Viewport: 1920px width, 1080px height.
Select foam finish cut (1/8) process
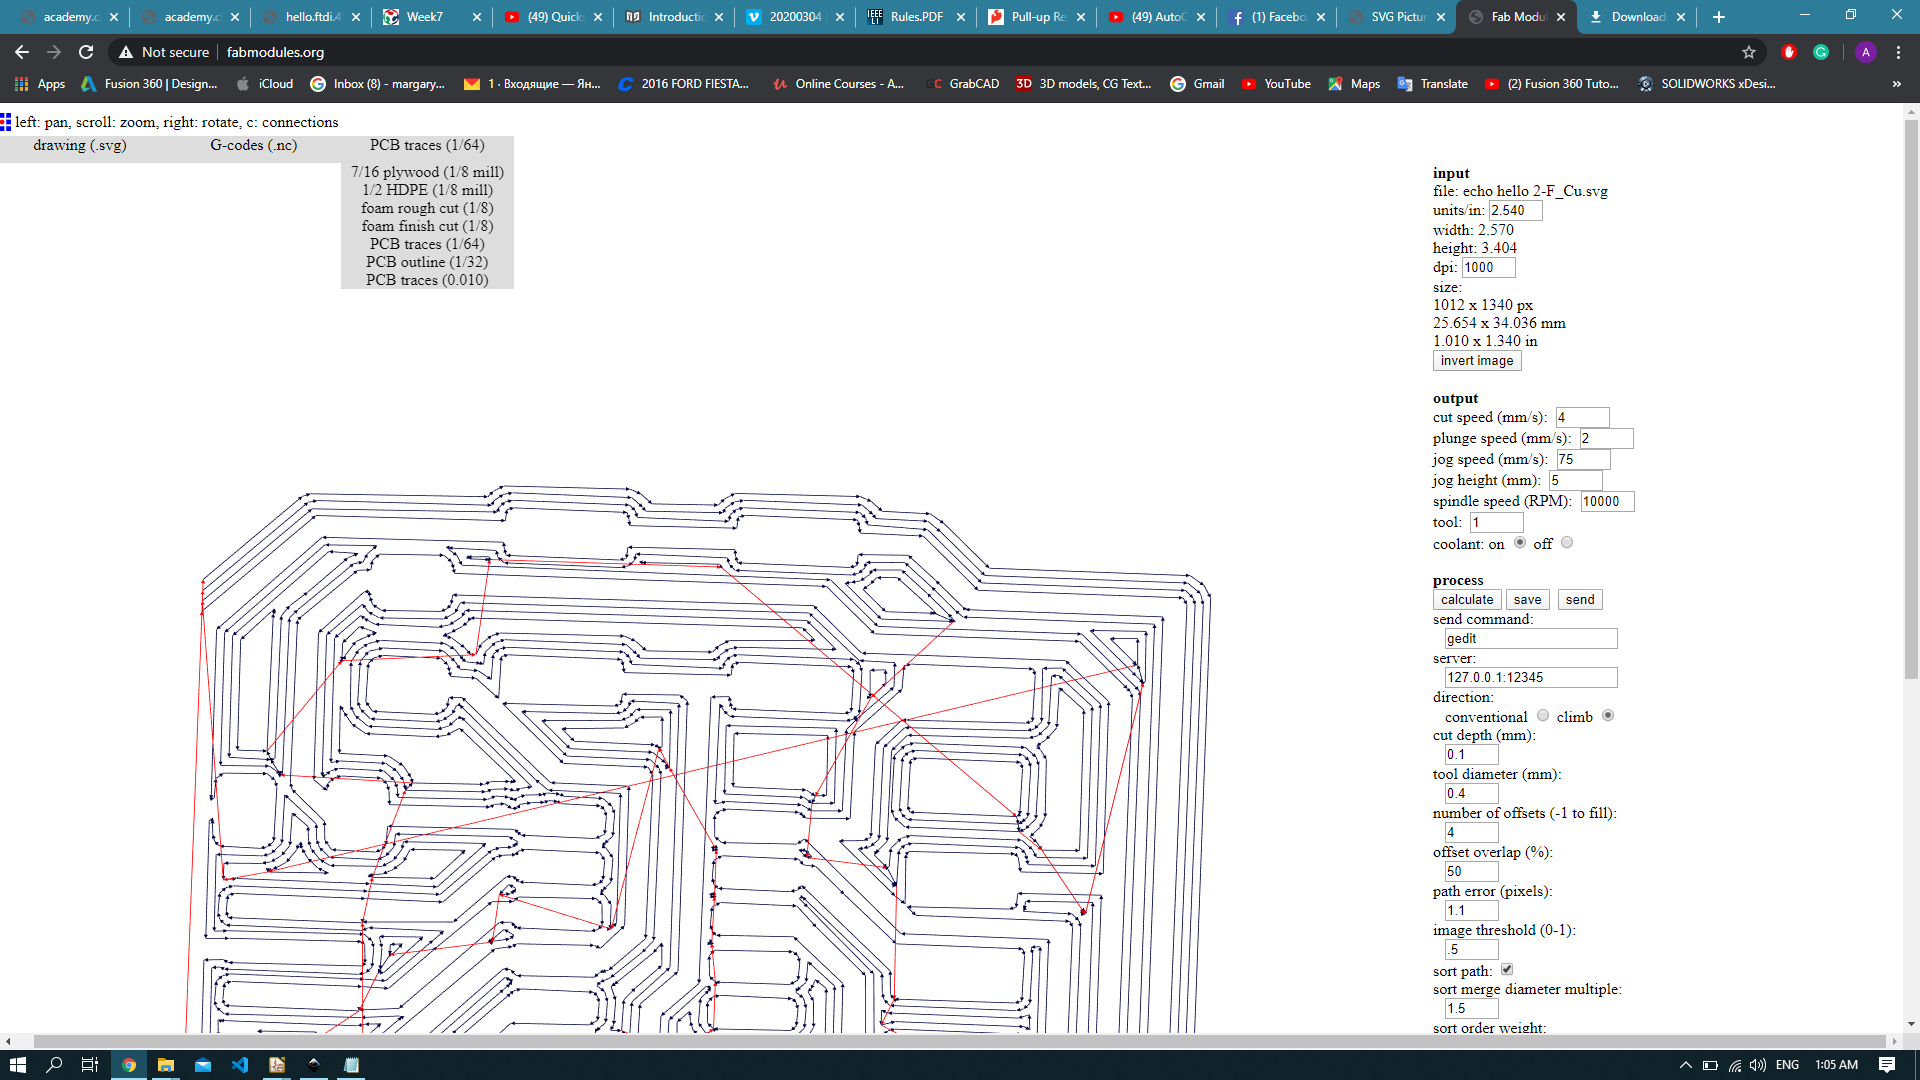[x=427, y=226]
